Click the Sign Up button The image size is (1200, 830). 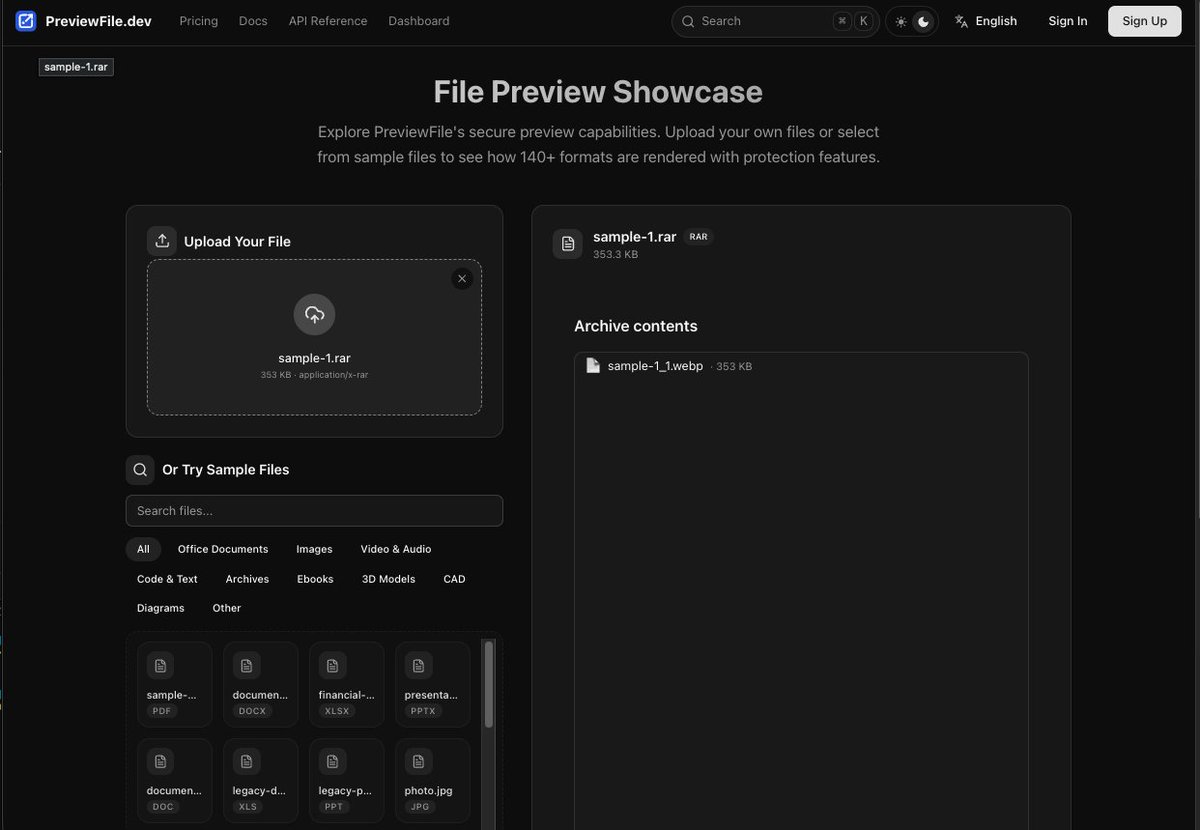coord(1145,21)
